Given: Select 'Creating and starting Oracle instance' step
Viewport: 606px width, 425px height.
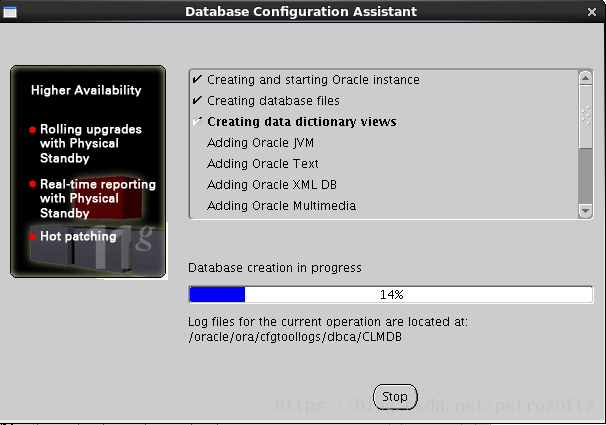Looking at the screenshot, I should click(313, 80).
